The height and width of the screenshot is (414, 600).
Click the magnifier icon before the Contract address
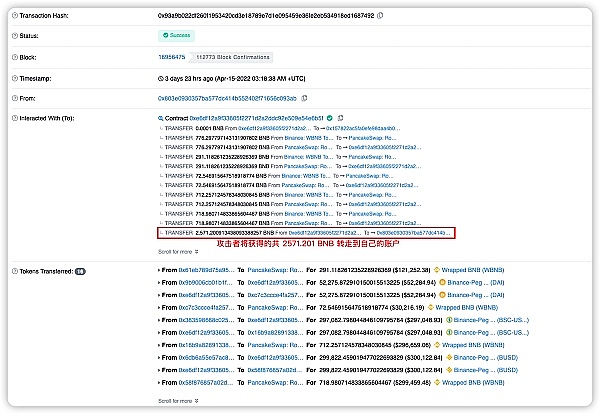(x=161, y=118)
